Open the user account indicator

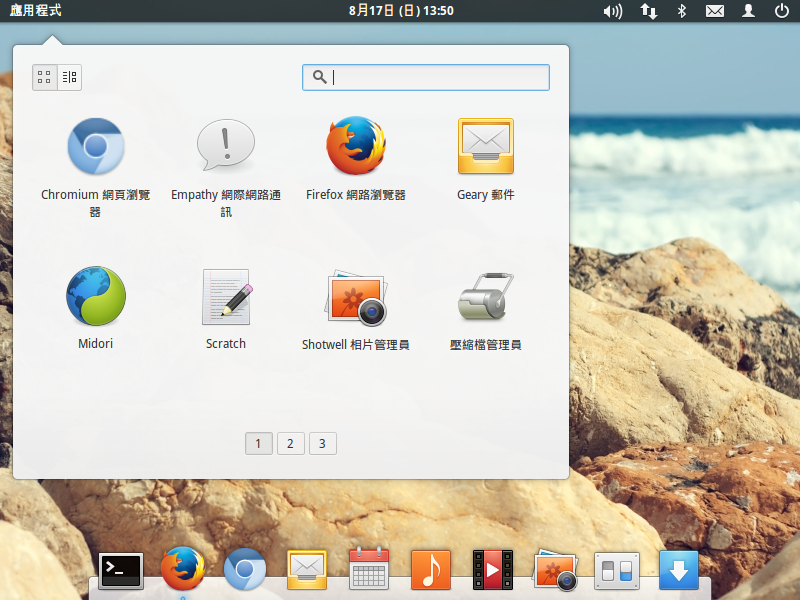click(x=748, y=11)
